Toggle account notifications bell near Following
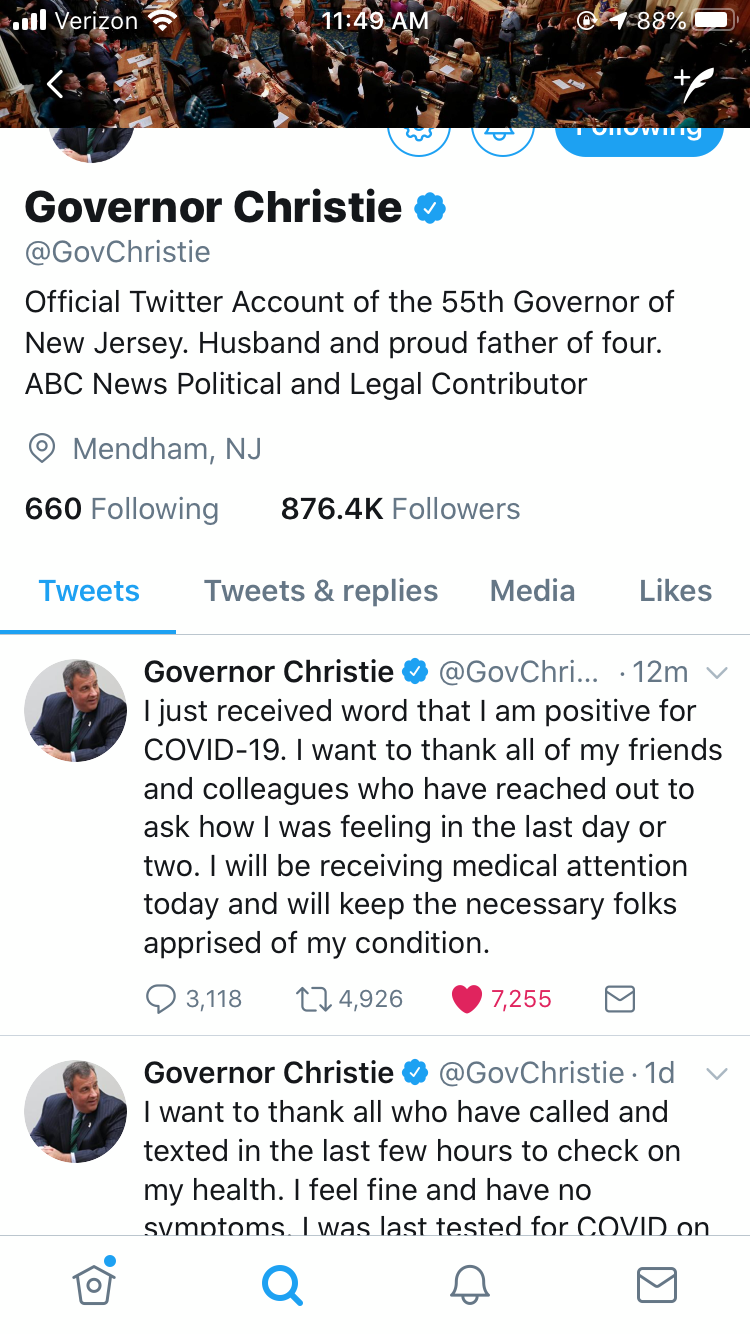Viewport: 750px width, 1334px height. [502, 138]
